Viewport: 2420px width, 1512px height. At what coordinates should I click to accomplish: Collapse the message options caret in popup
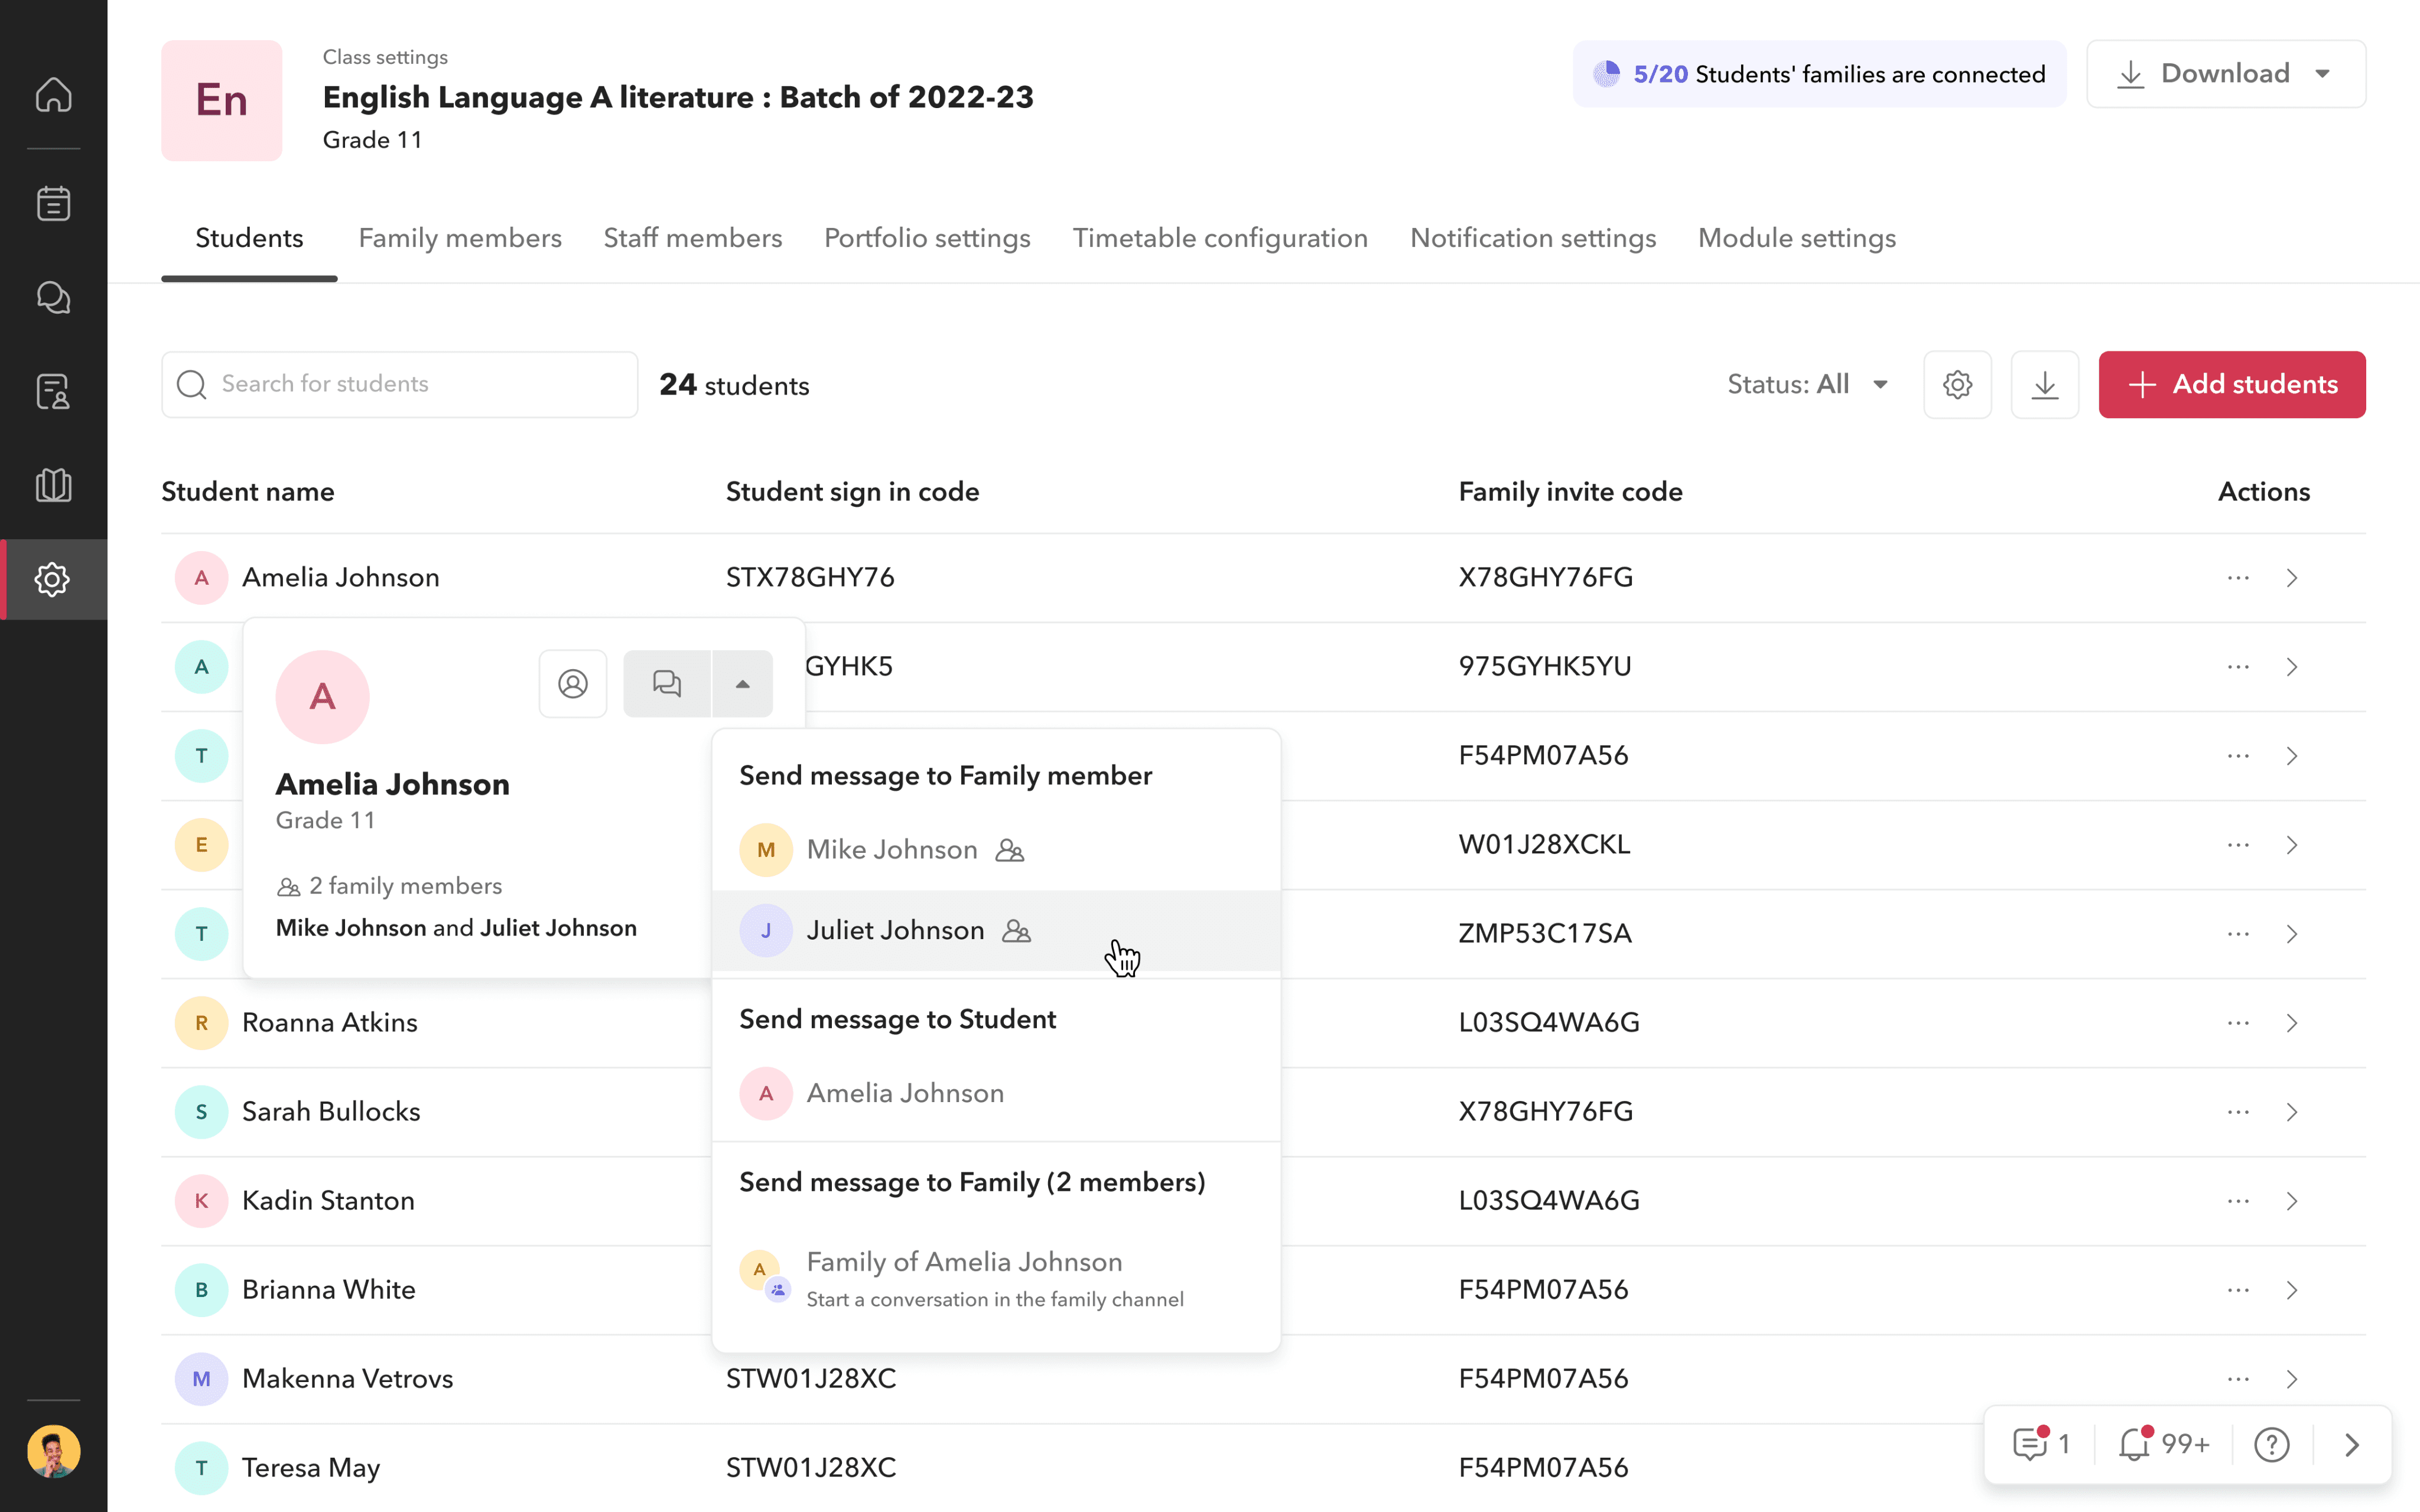[742, 684]
